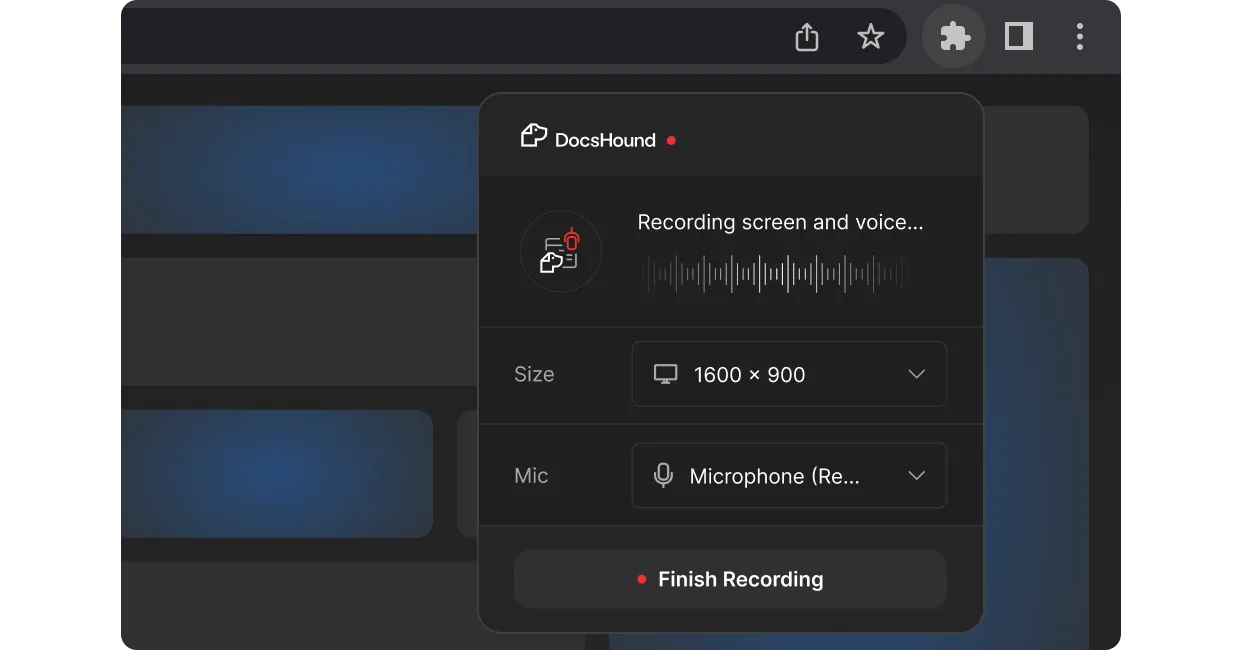Click the share page icon in browser toolbar
This screenshot has width=1240, height=650.
pyautogui.click(x=806, y=38)
